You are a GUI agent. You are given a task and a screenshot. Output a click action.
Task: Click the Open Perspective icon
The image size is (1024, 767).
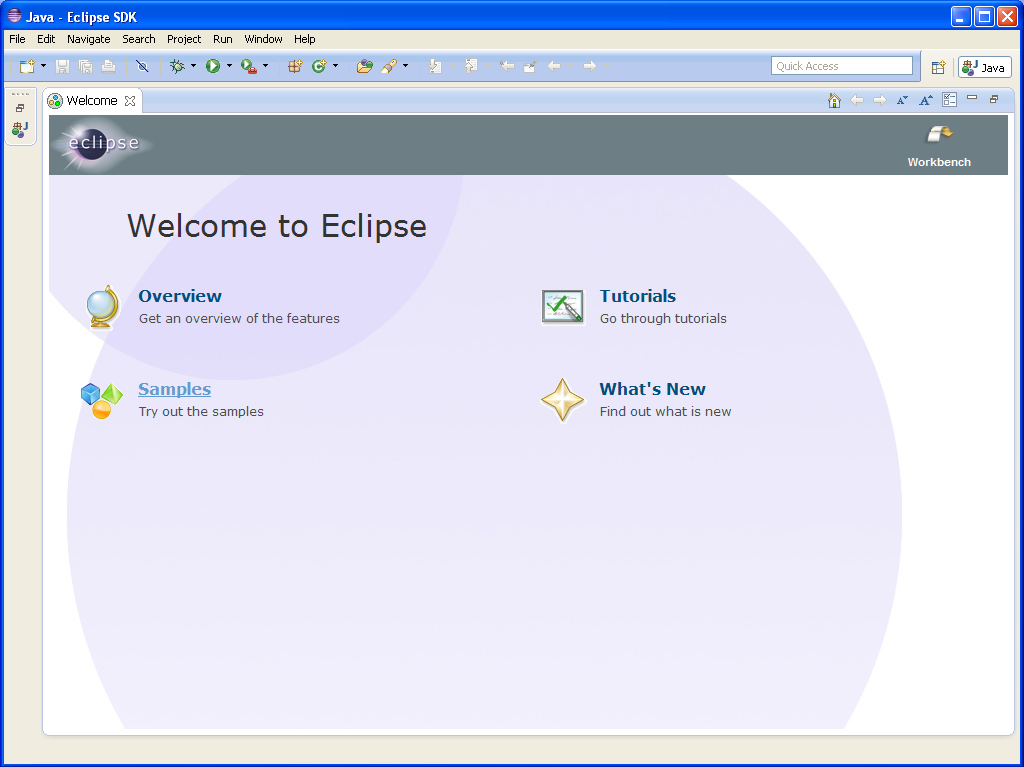938,67
